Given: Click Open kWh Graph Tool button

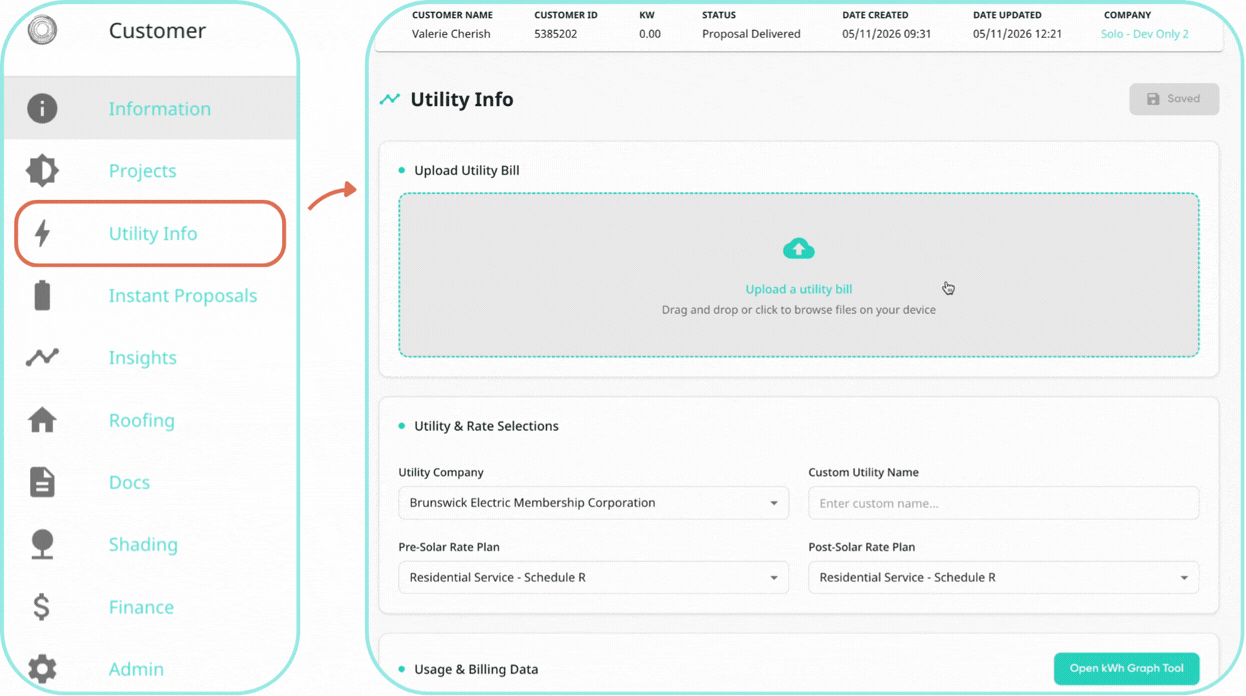Looking at the screenshot, I should [1126, 669].
